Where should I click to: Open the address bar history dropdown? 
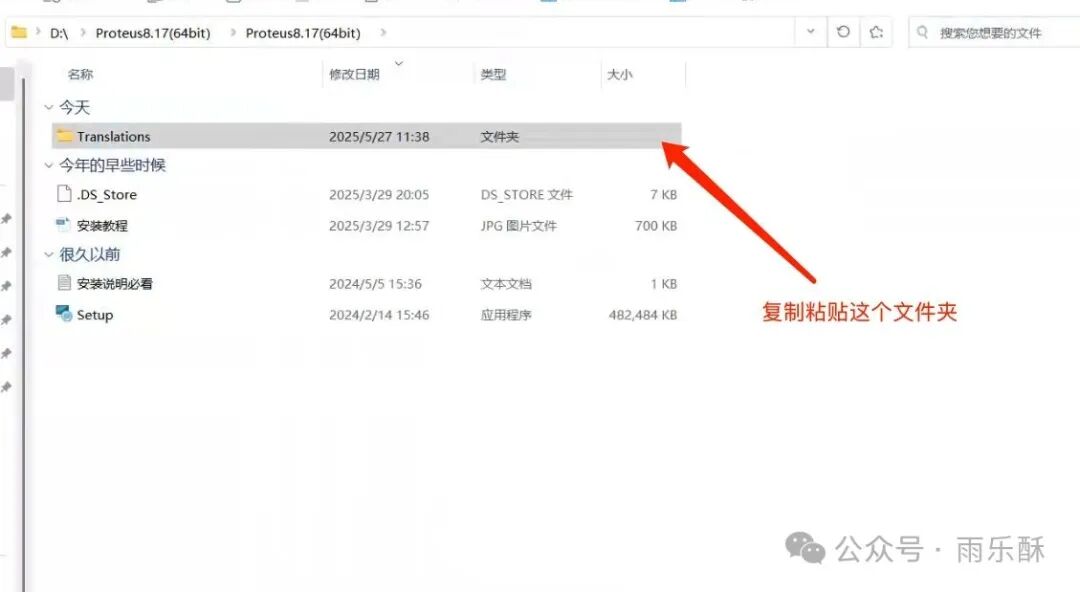point(809,32)
